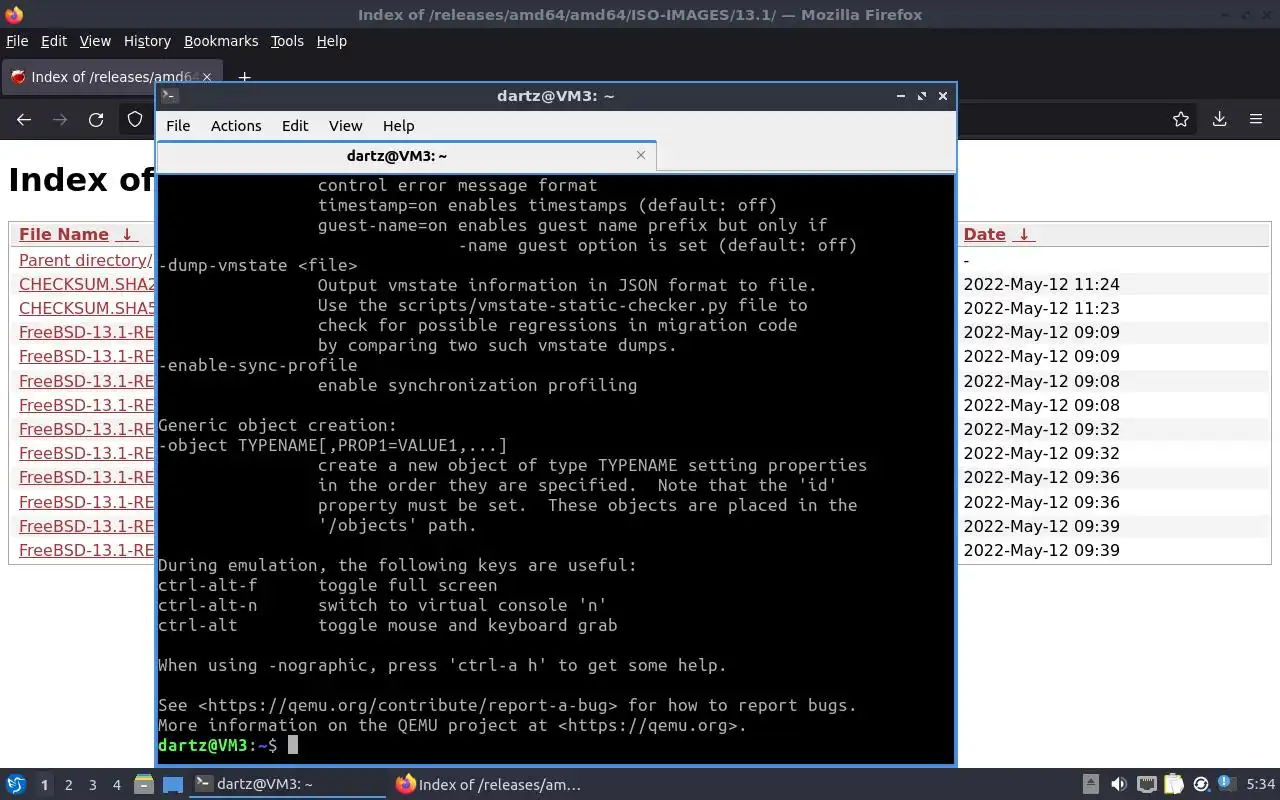This screenshot has height=800, width=1280.
Task: Open the first CHECKSUM.SHA2 link dated 11:24
Action: pos(87,284)
